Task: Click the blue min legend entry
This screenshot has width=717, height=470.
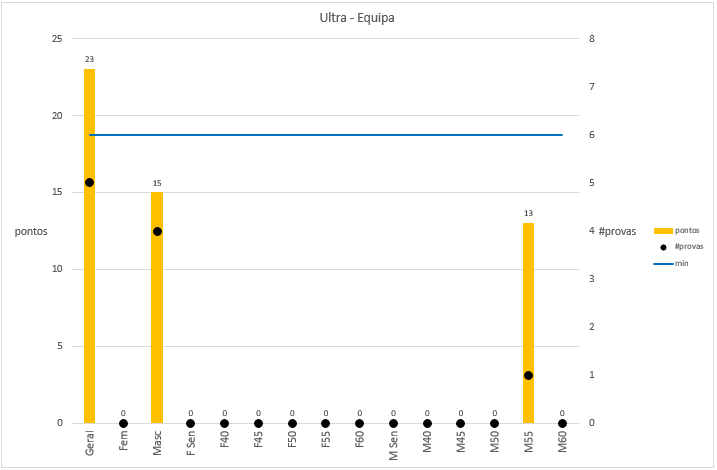Action: pos(671,264)
